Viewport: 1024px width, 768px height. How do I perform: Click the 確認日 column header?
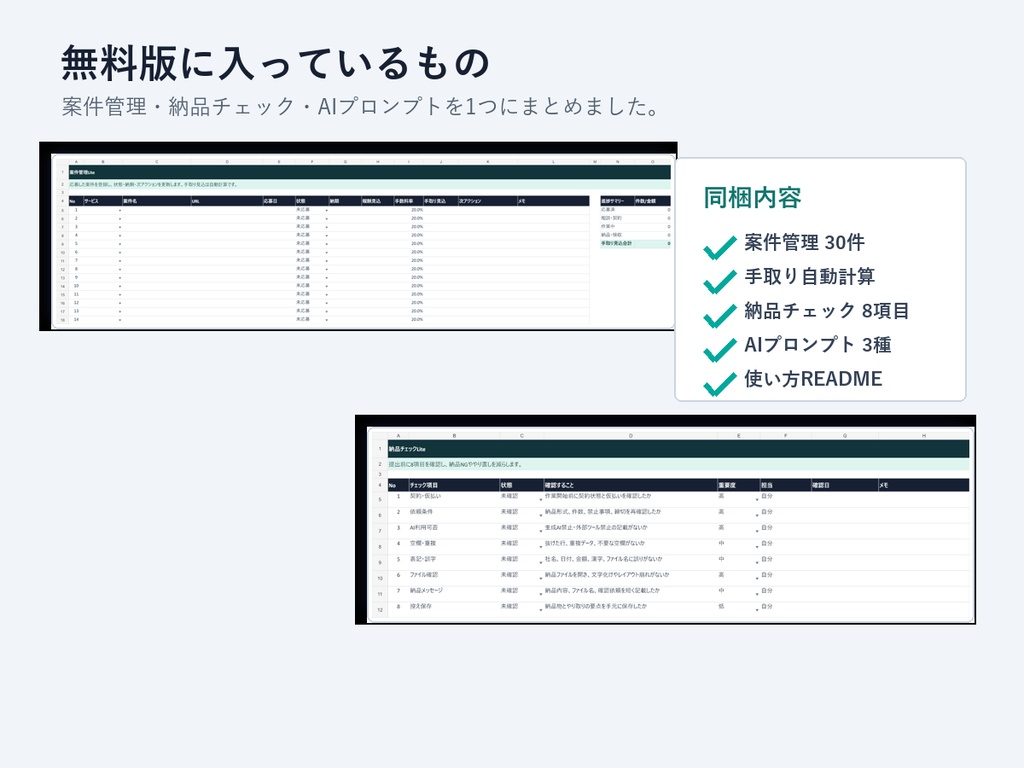tap(844, 485)
